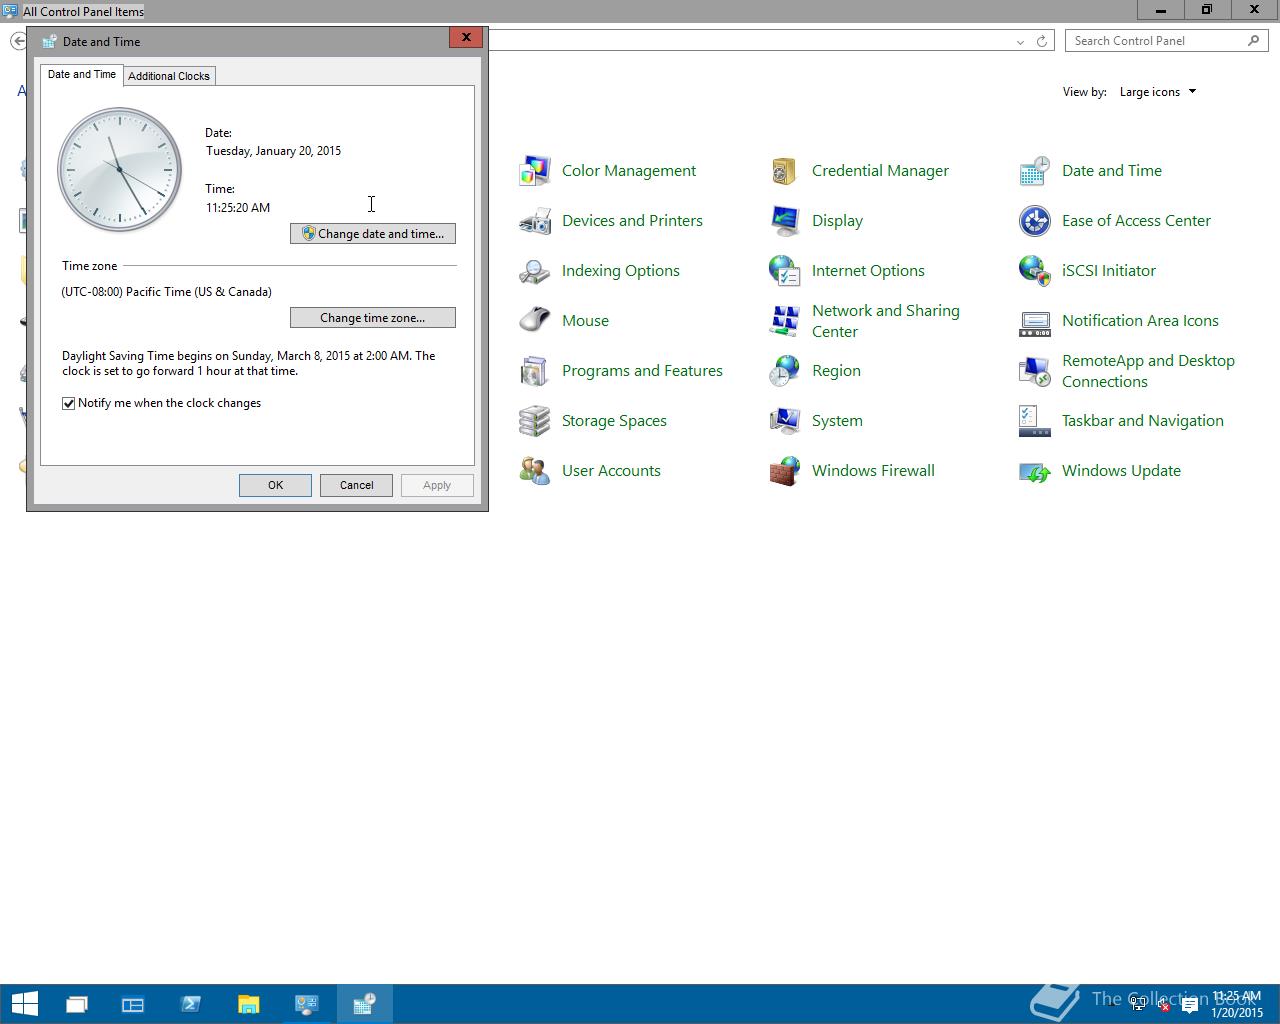Screen dimensions: 1280x1024
Task: Open the Network and Sharing Center link
Action: 885,321
